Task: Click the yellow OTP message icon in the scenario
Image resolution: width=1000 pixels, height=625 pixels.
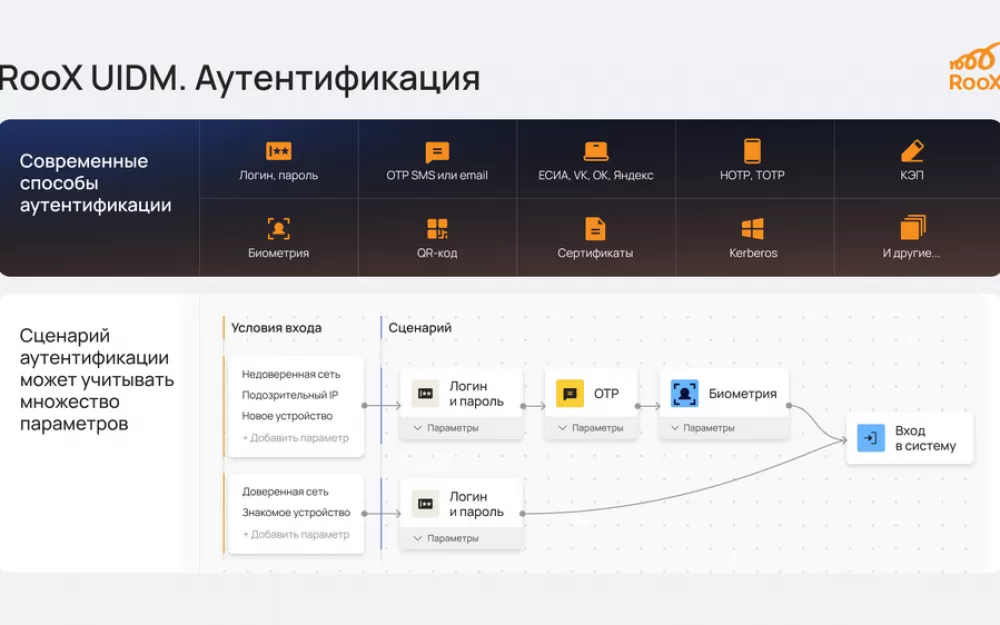Action: coord(570,394)
